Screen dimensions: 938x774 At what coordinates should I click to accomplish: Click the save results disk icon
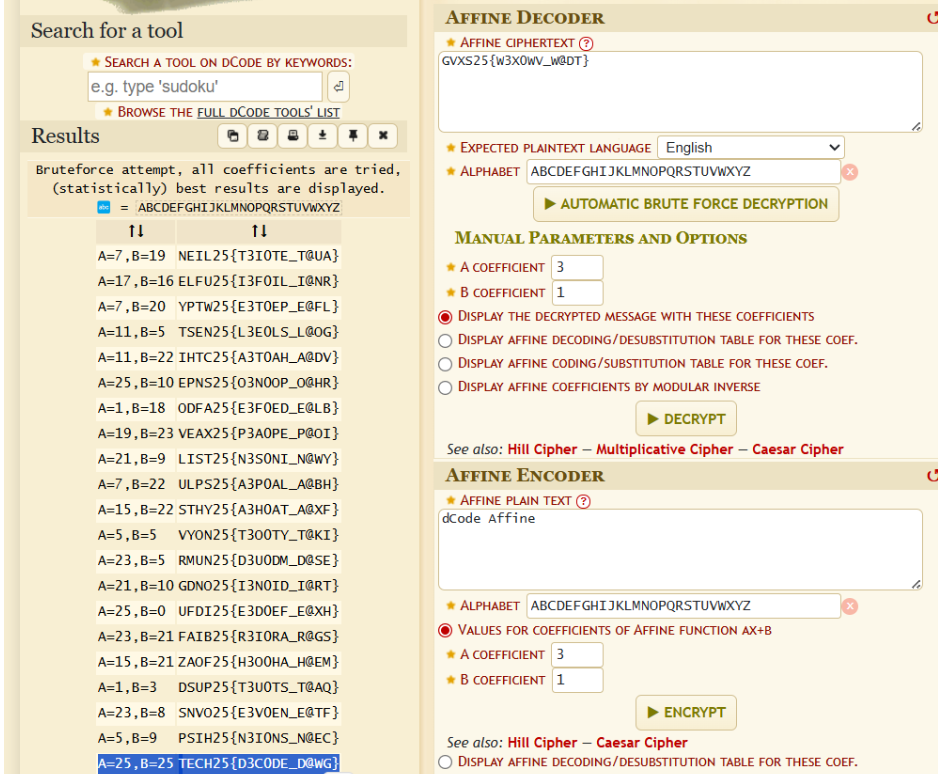click(x=263, y=136)
